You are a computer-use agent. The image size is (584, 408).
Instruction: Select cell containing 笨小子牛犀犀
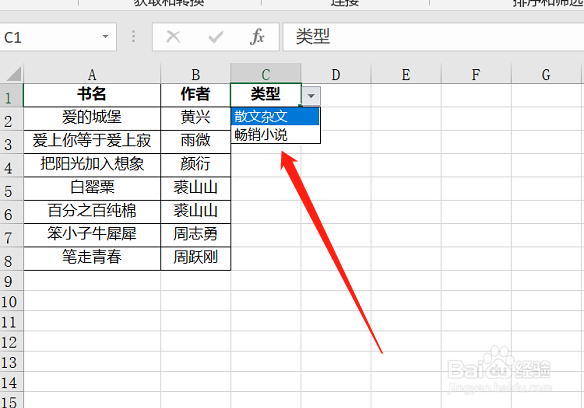92,235
